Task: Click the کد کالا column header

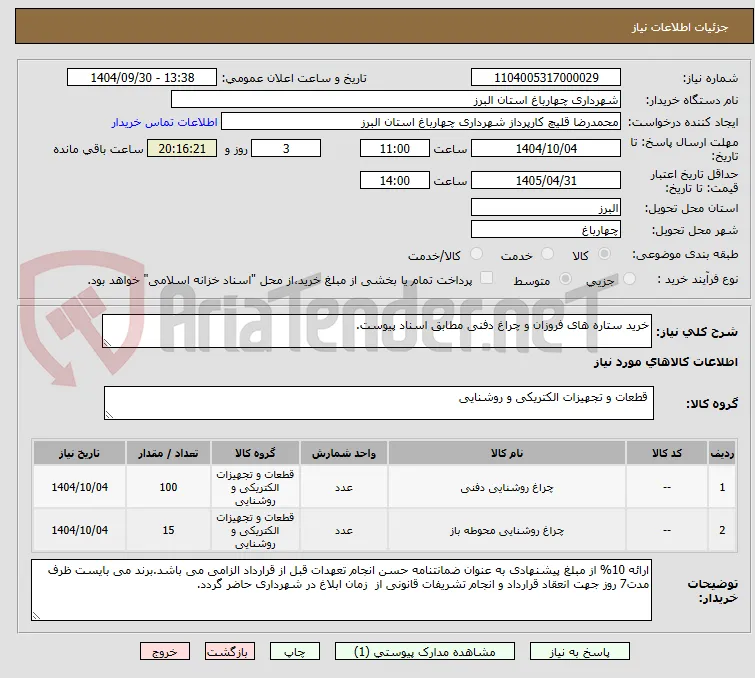Action: click(666, 453)
